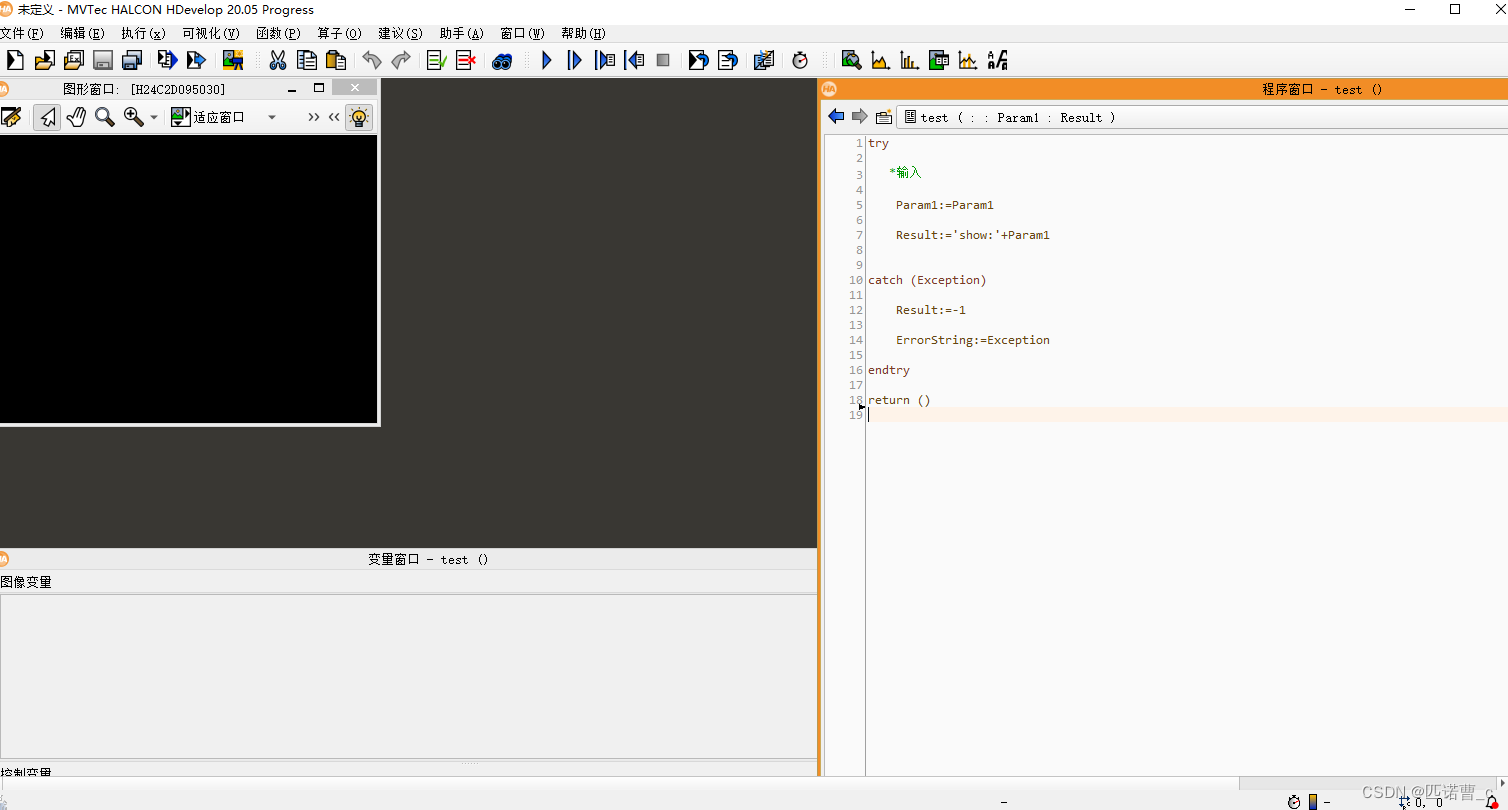The image size is (1508, 810).
Task: Open the feature histogram toolbar icon
Action: (x=909, y=60)
